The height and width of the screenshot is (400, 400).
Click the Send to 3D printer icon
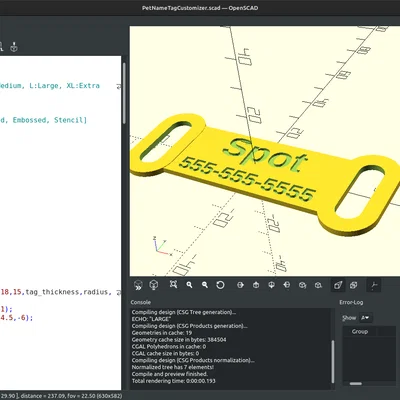[x=14, y=46]
